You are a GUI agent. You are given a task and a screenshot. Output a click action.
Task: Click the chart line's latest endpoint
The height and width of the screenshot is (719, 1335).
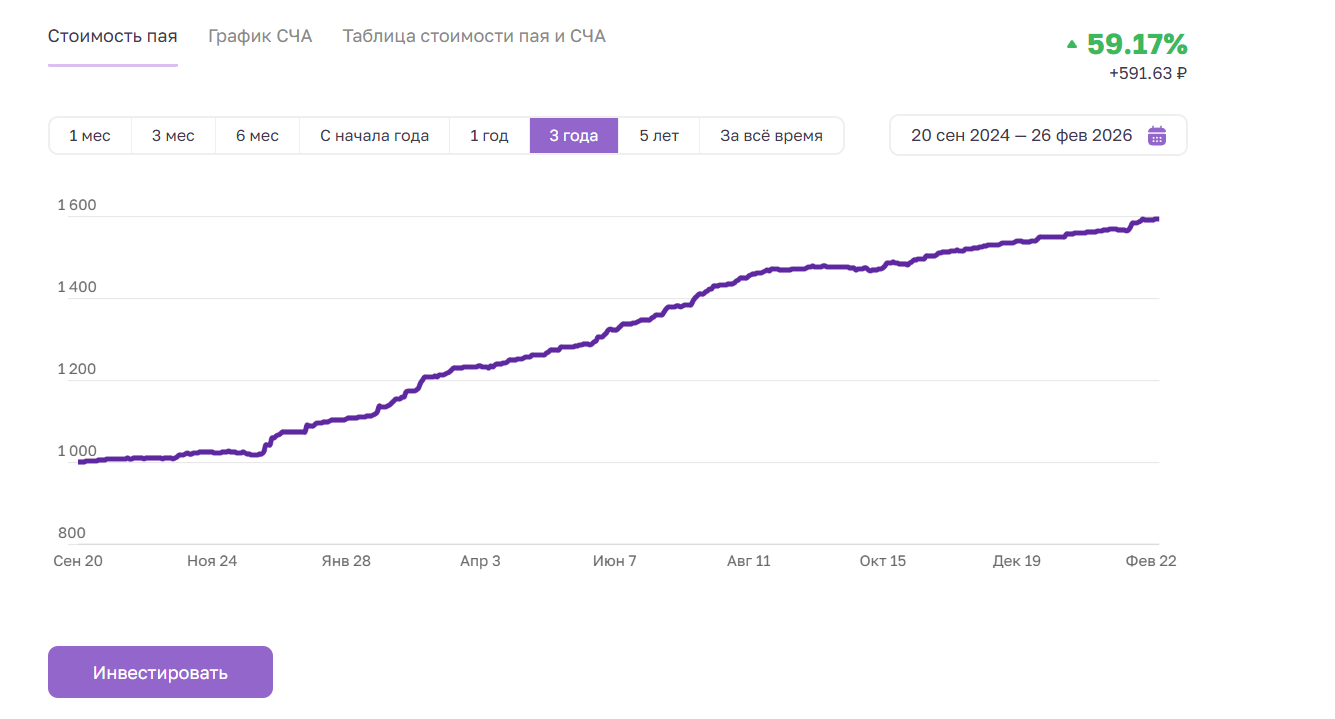(x=1157, y=219)
